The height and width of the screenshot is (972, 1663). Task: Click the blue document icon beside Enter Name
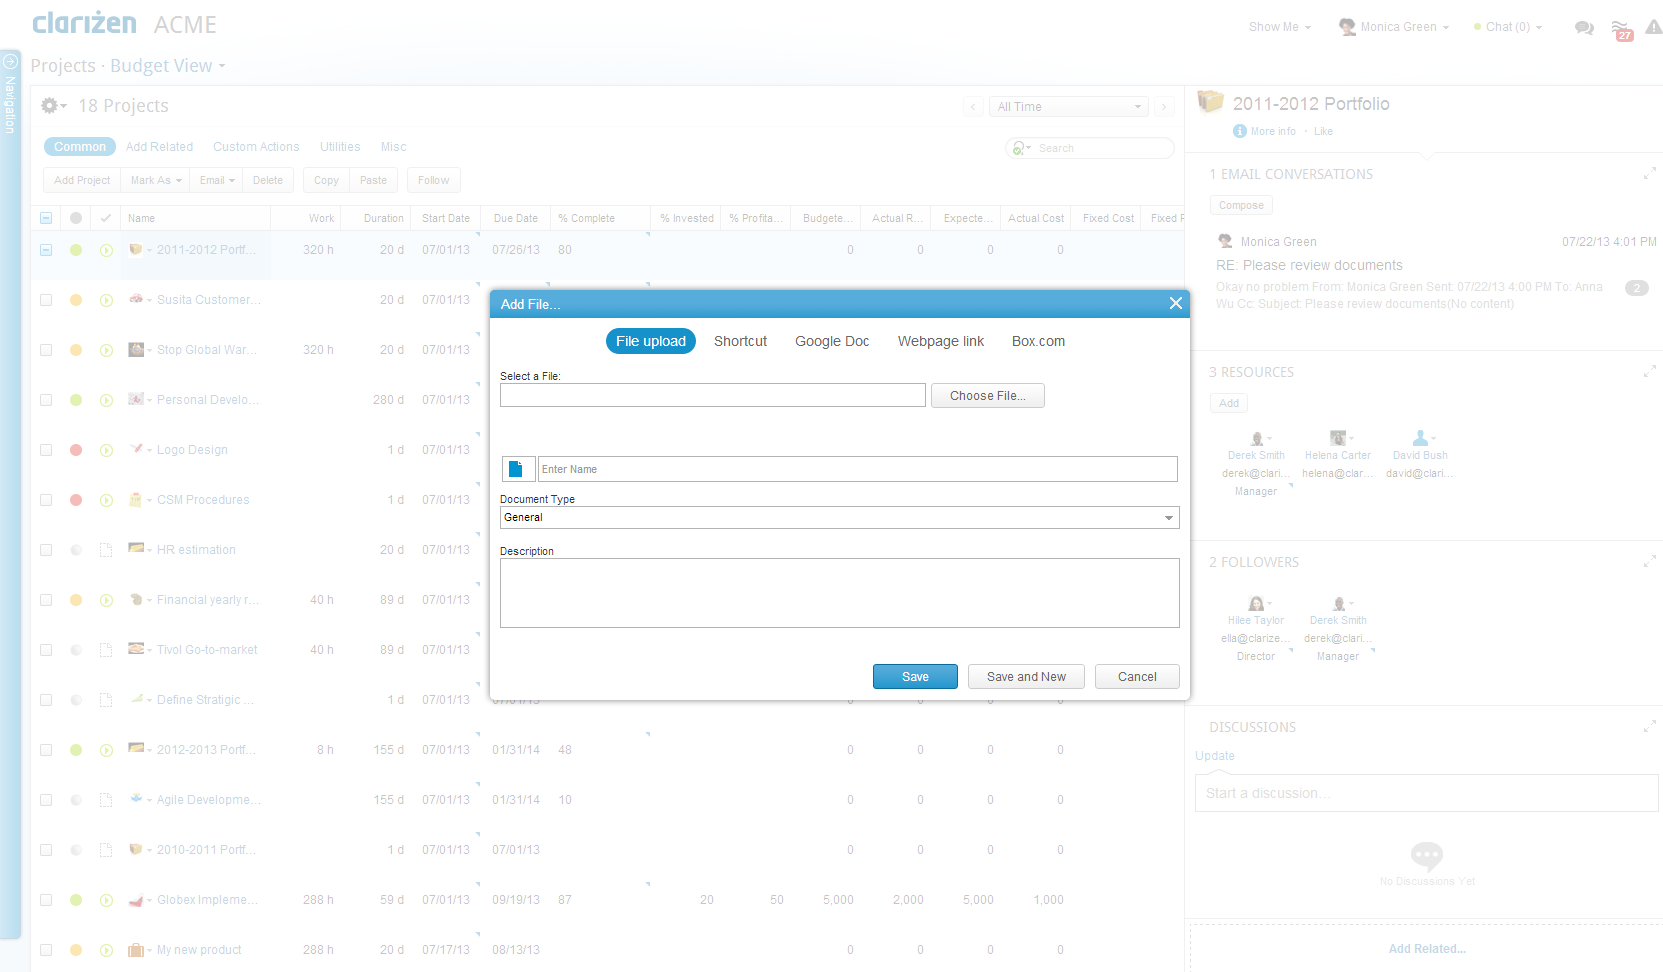click(516, 469)
